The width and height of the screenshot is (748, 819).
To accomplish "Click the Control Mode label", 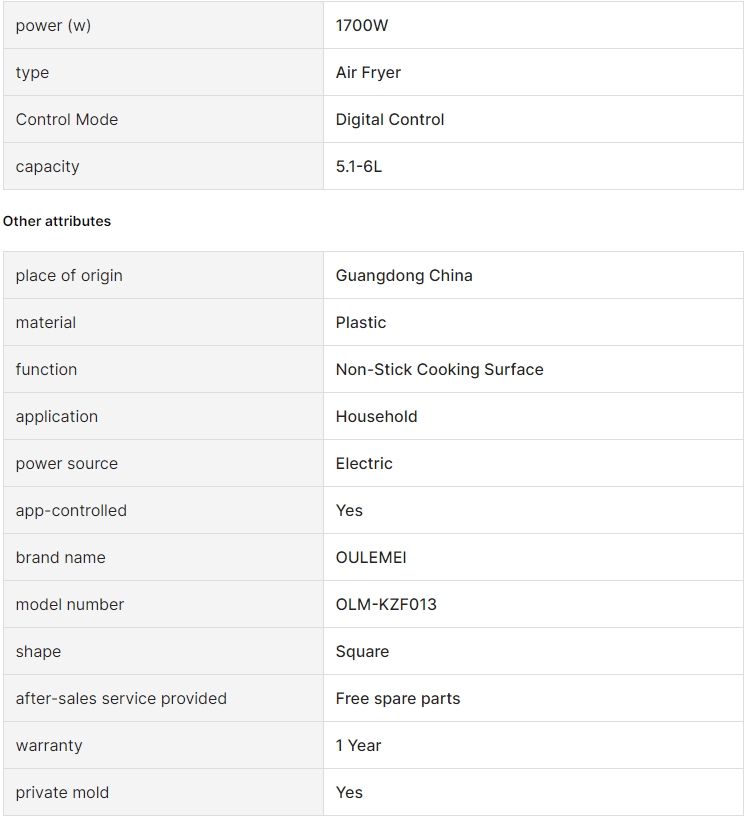I will 67,120.
